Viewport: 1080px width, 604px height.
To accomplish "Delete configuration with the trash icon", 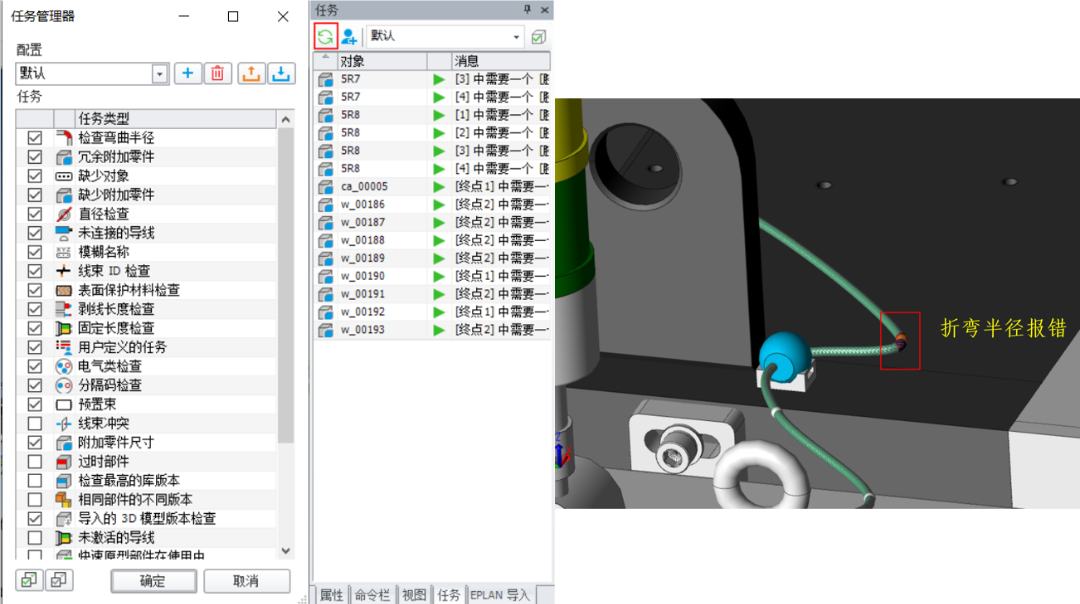I will tap(218, 74).
